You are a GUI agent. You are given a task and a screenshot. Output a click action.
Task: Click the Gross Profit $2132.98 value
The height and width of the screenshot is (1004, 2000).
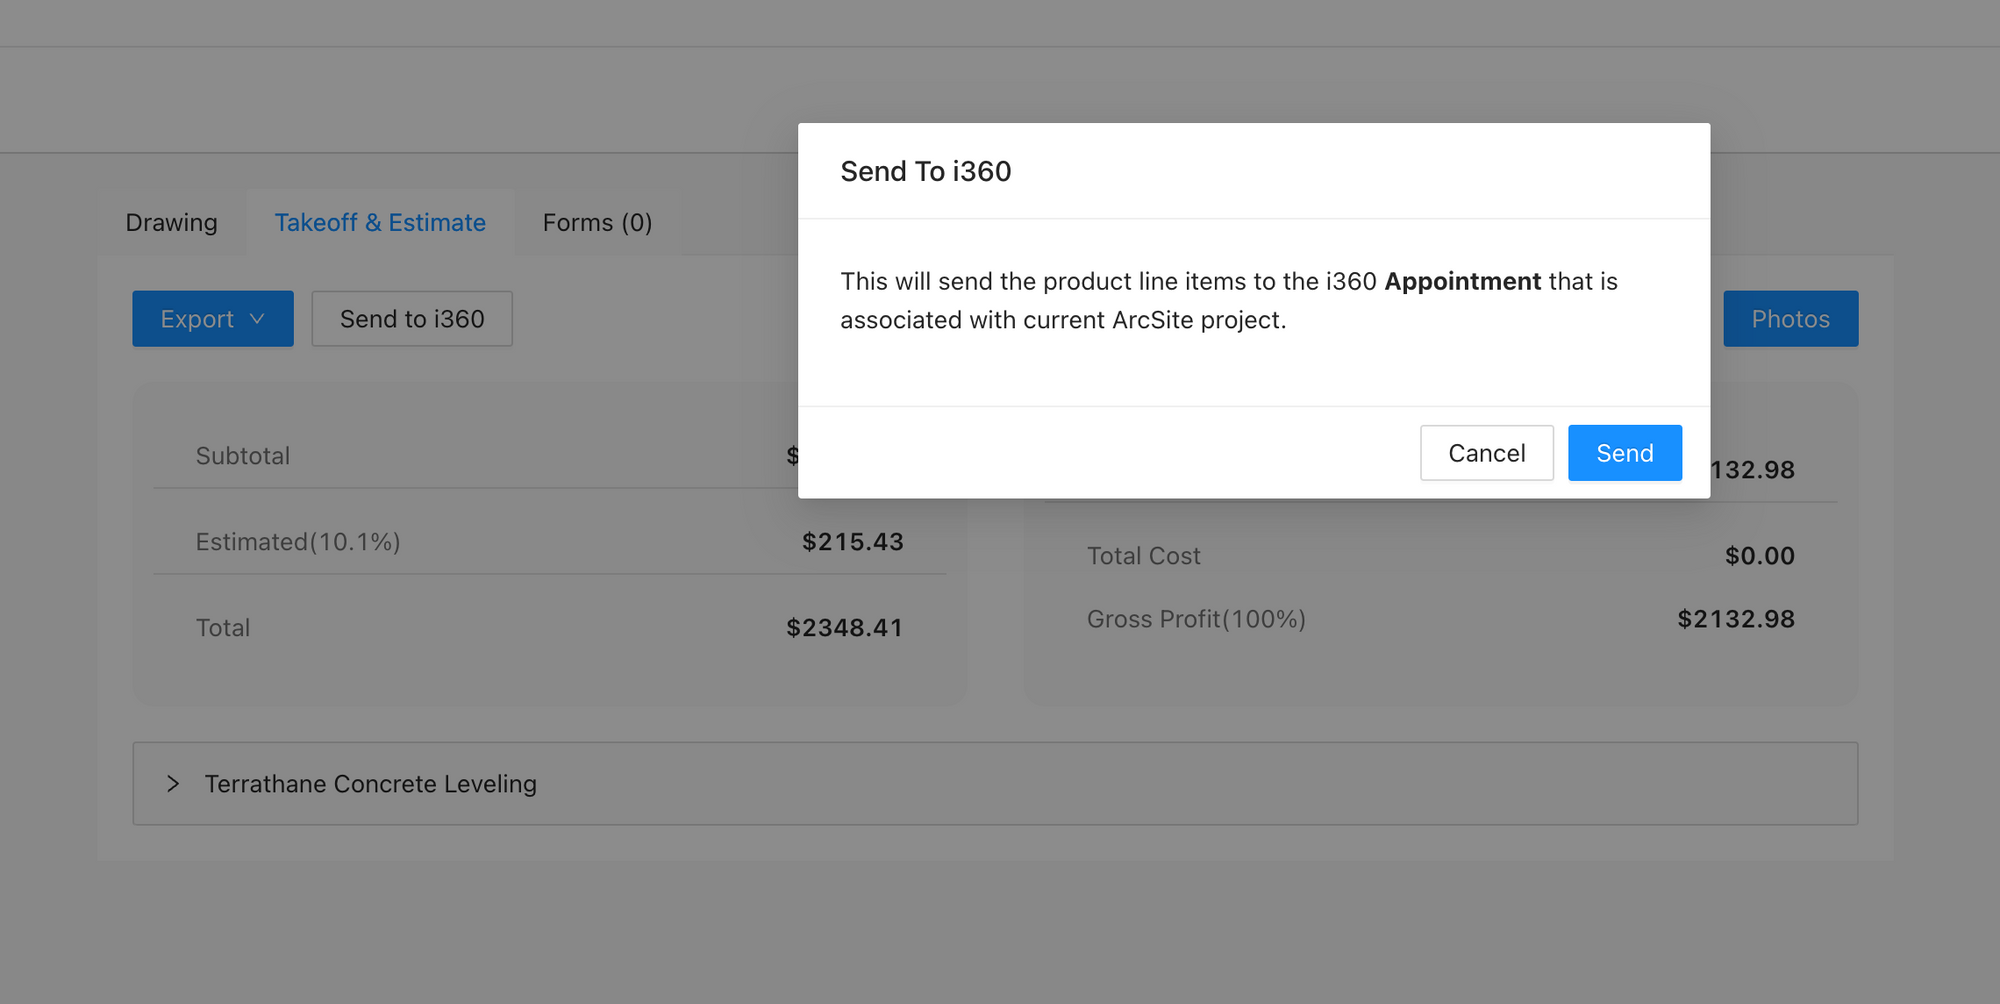click(1736, 619)
